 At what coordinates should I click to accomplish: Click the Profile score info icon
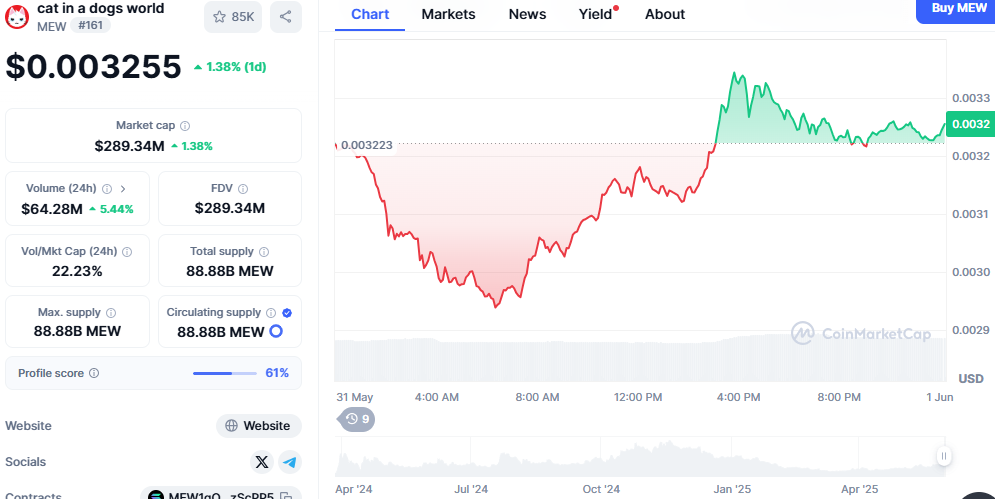pos(94,373)
